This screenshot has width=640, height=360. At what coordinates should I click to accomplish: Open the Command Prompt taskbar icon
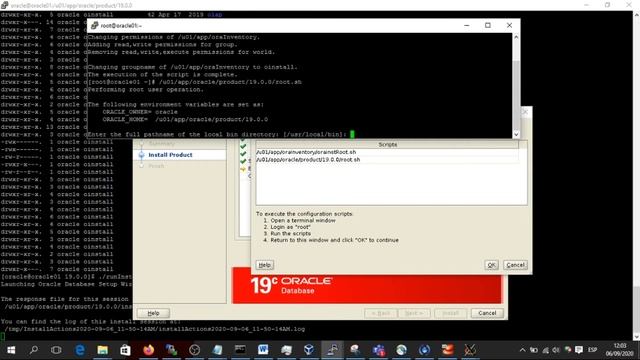point(240,350)
